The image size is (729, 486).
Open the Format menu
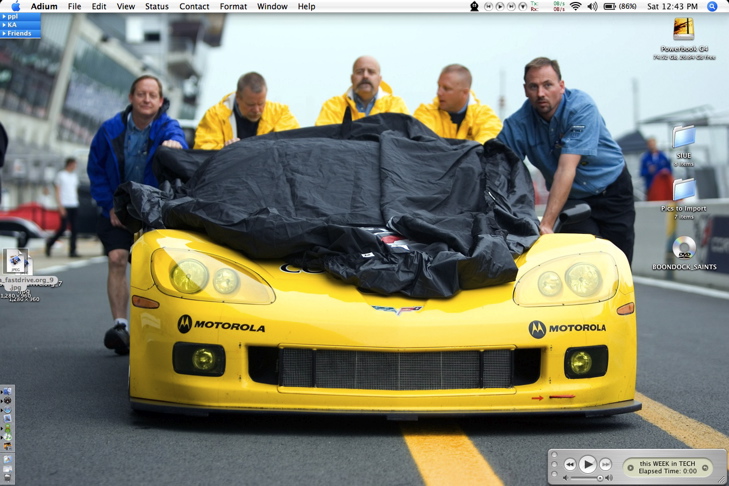click(x=233, y=7)
